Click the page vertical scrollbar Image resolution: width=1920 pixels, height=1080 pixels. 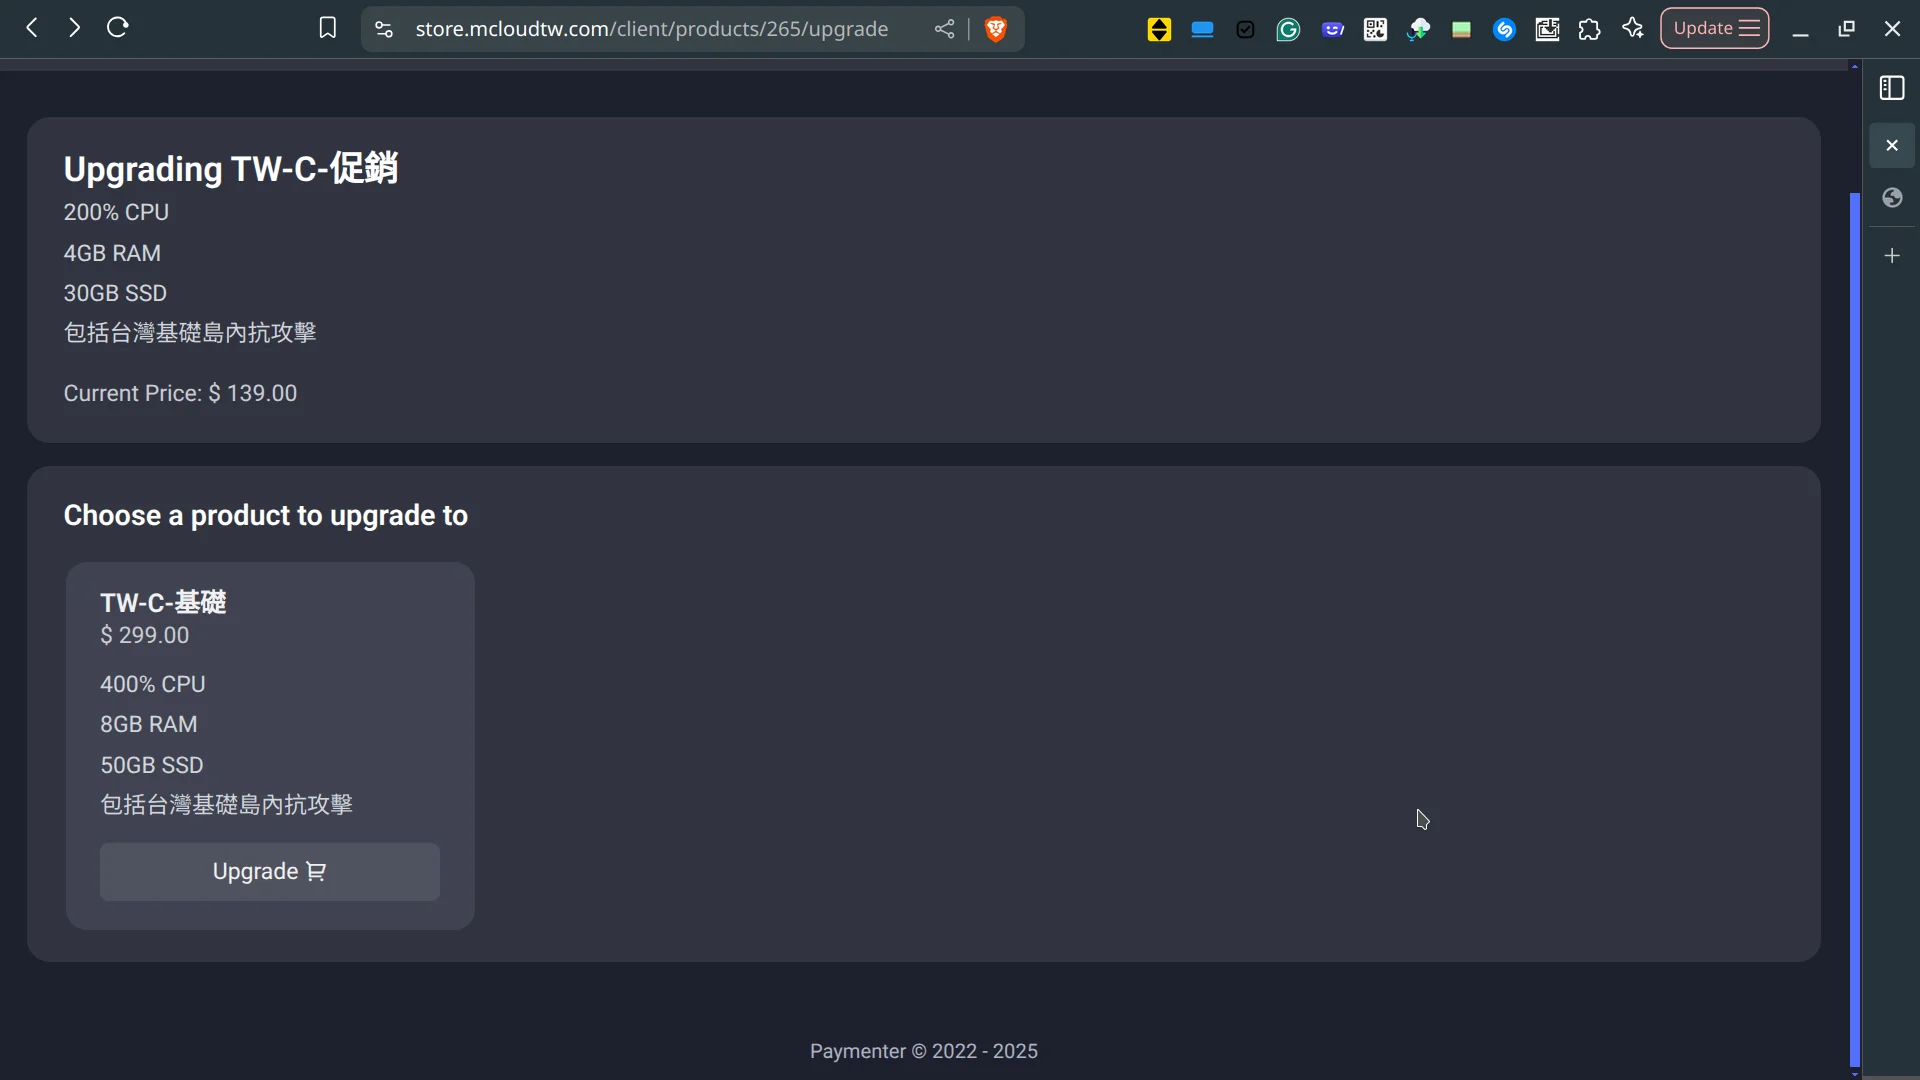click(1855, 630)
